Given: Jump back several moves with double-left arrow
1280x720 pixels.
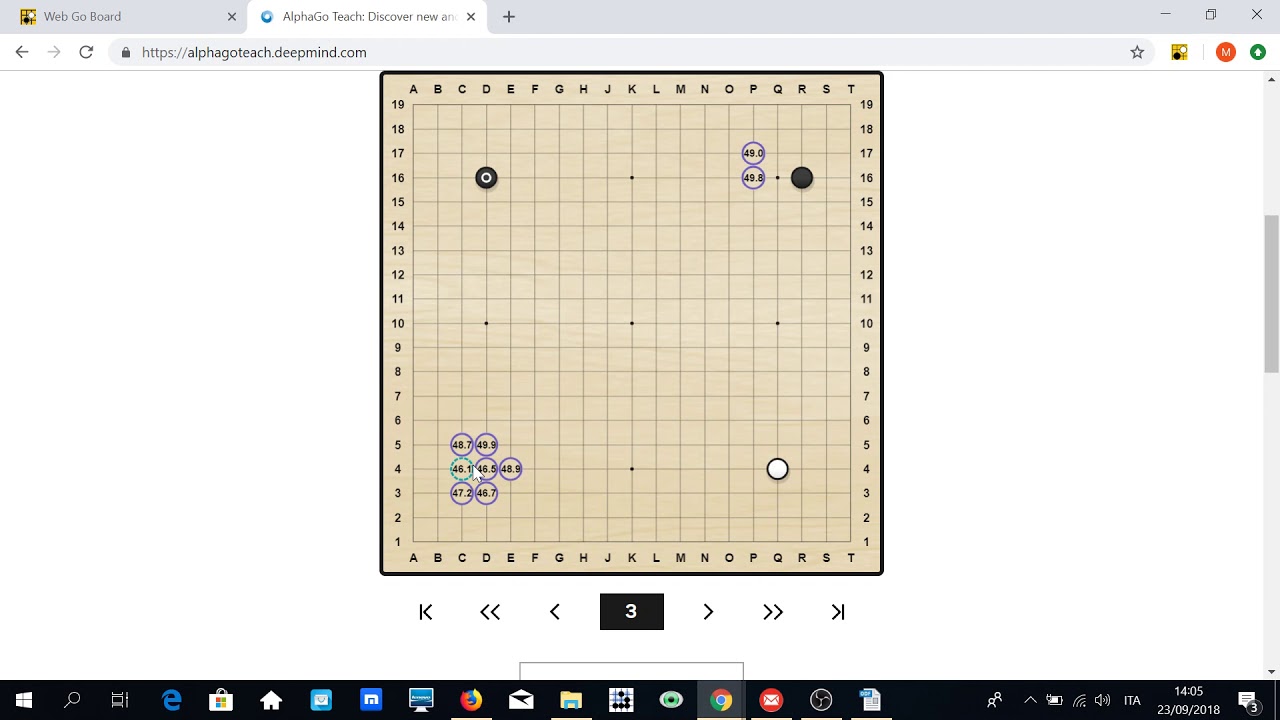Looking at the screenshot, I should pos(490,612).
